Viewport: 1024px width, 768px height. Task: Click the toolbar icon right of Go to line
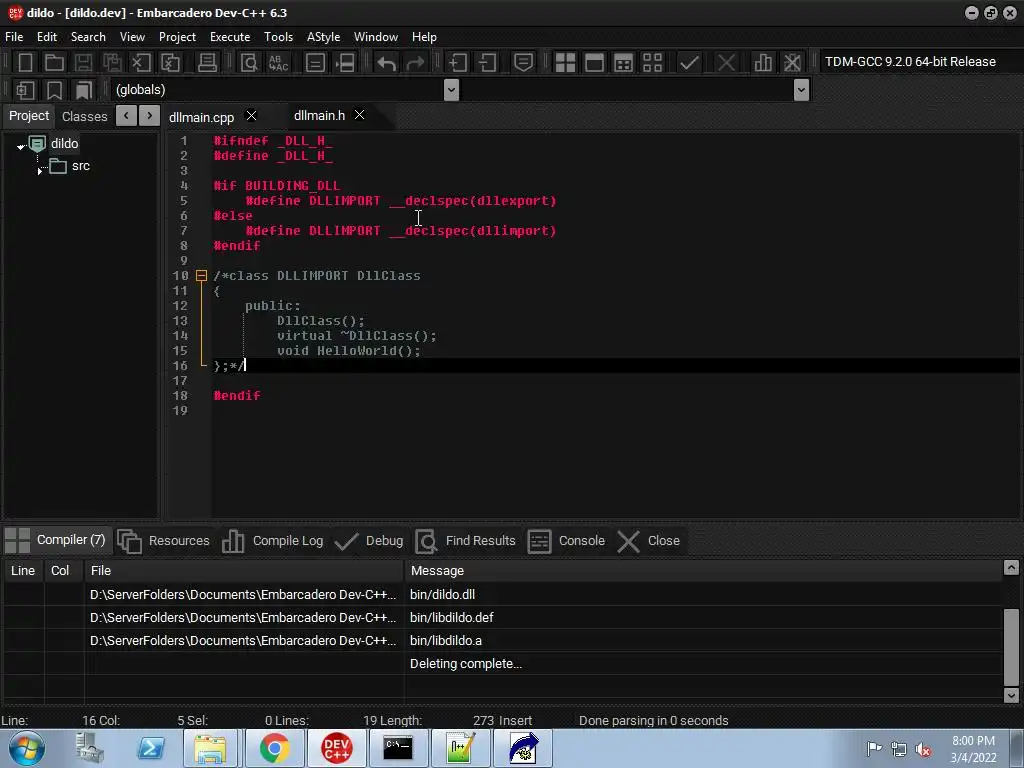coord(344,63)
